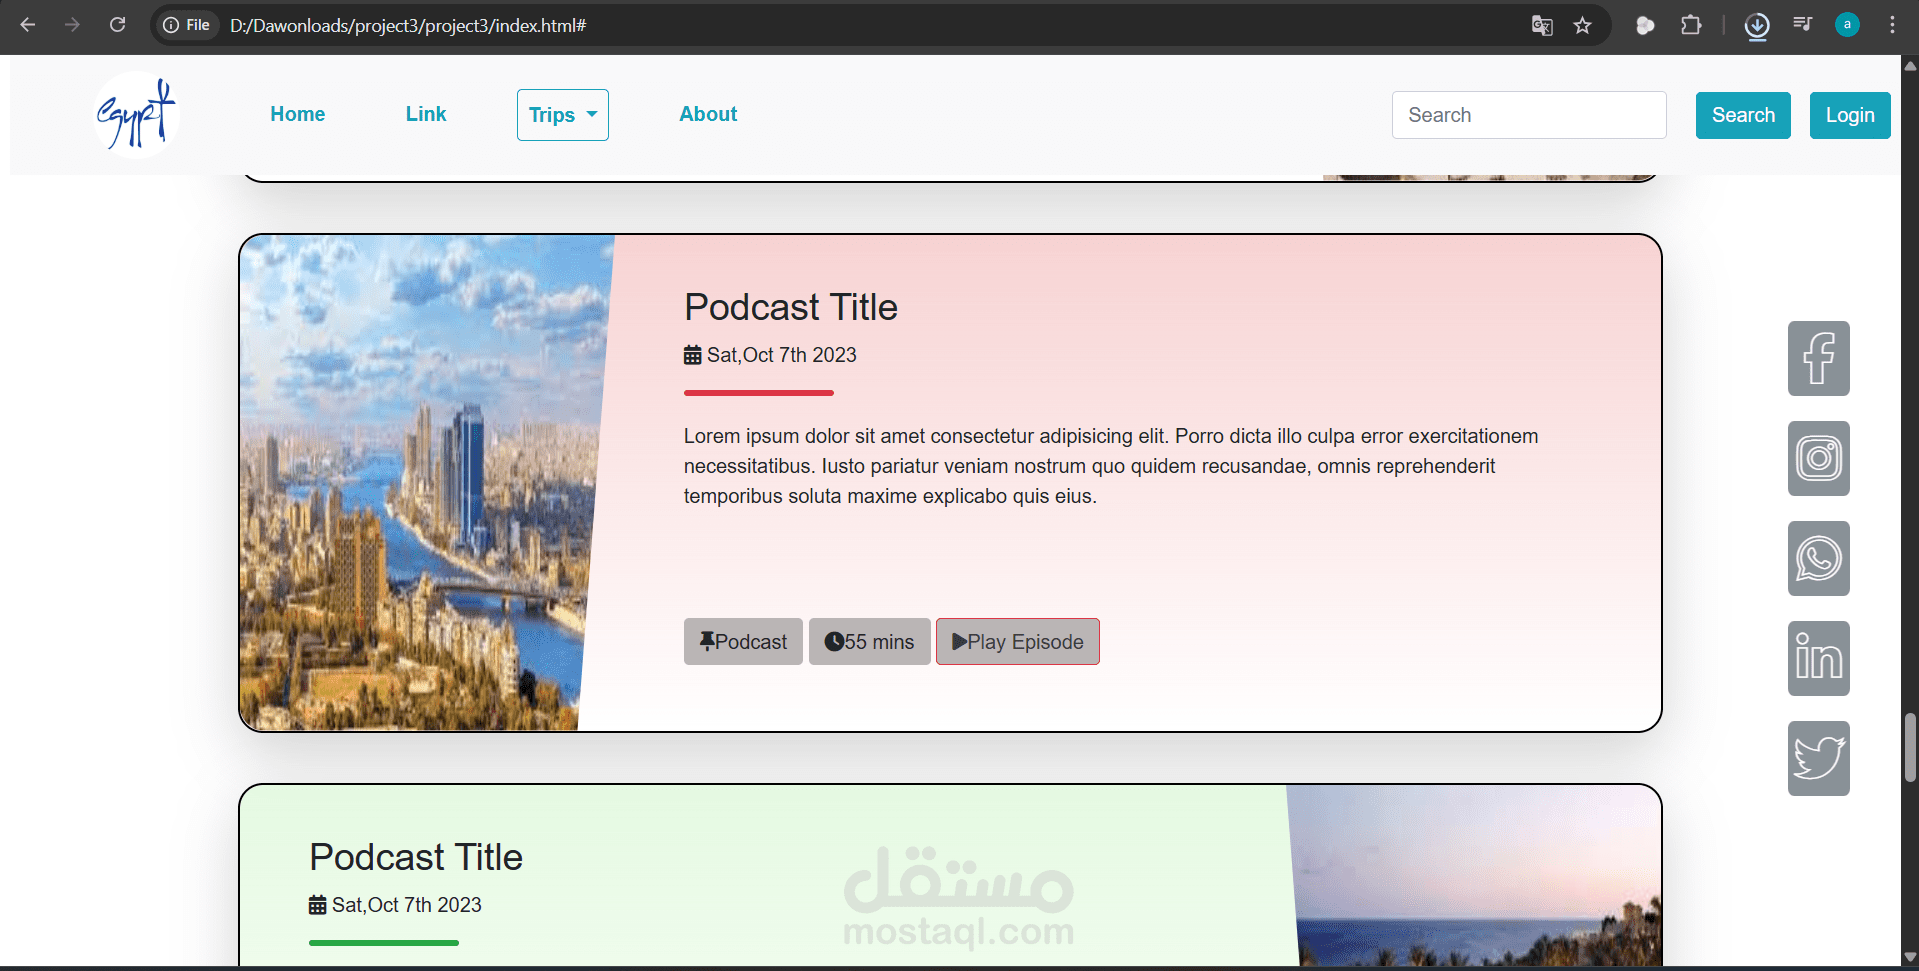
Task: Click the Login button
Action: click(1850, 115)
